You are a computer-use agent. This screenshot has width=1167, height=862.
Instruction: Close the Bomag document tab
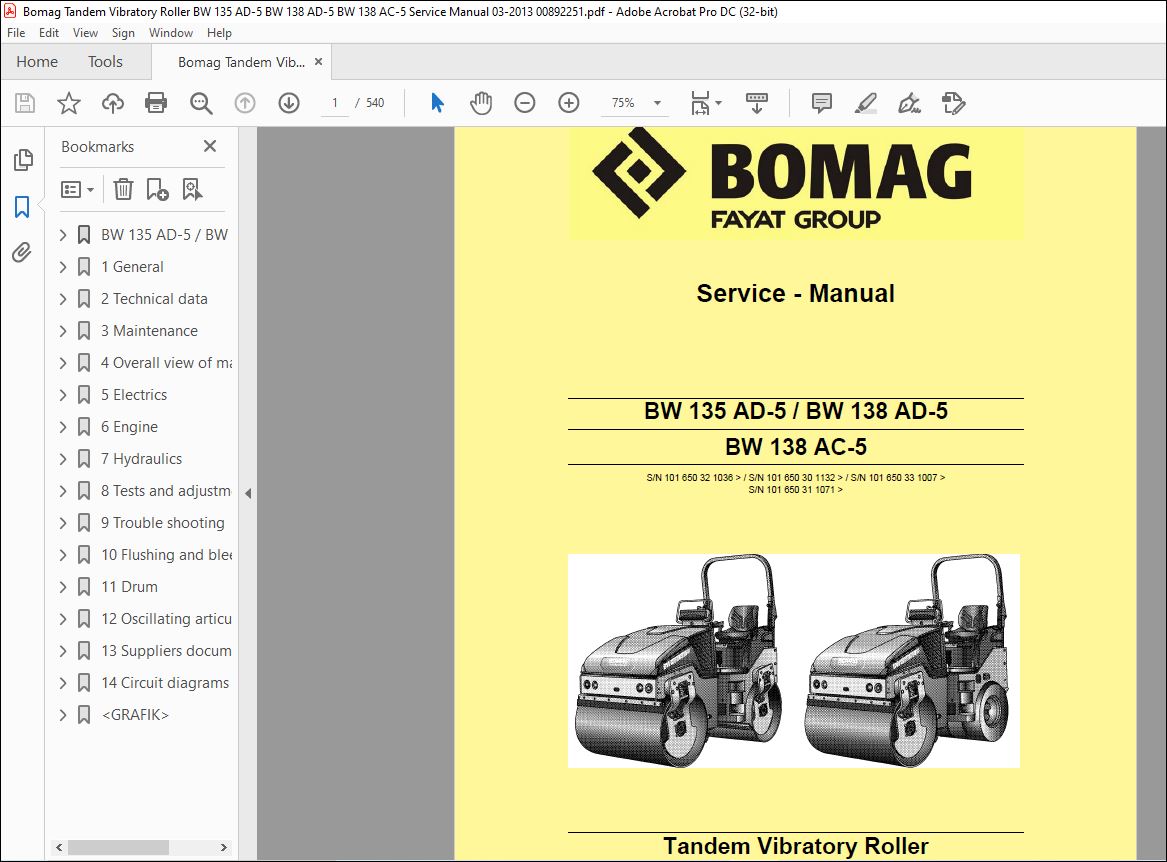coord(319,62)
